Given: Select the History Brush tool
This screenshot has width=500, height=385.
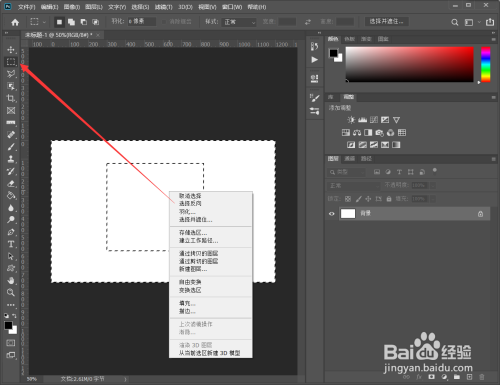Looking at the screenshot, I should (11, 171).
